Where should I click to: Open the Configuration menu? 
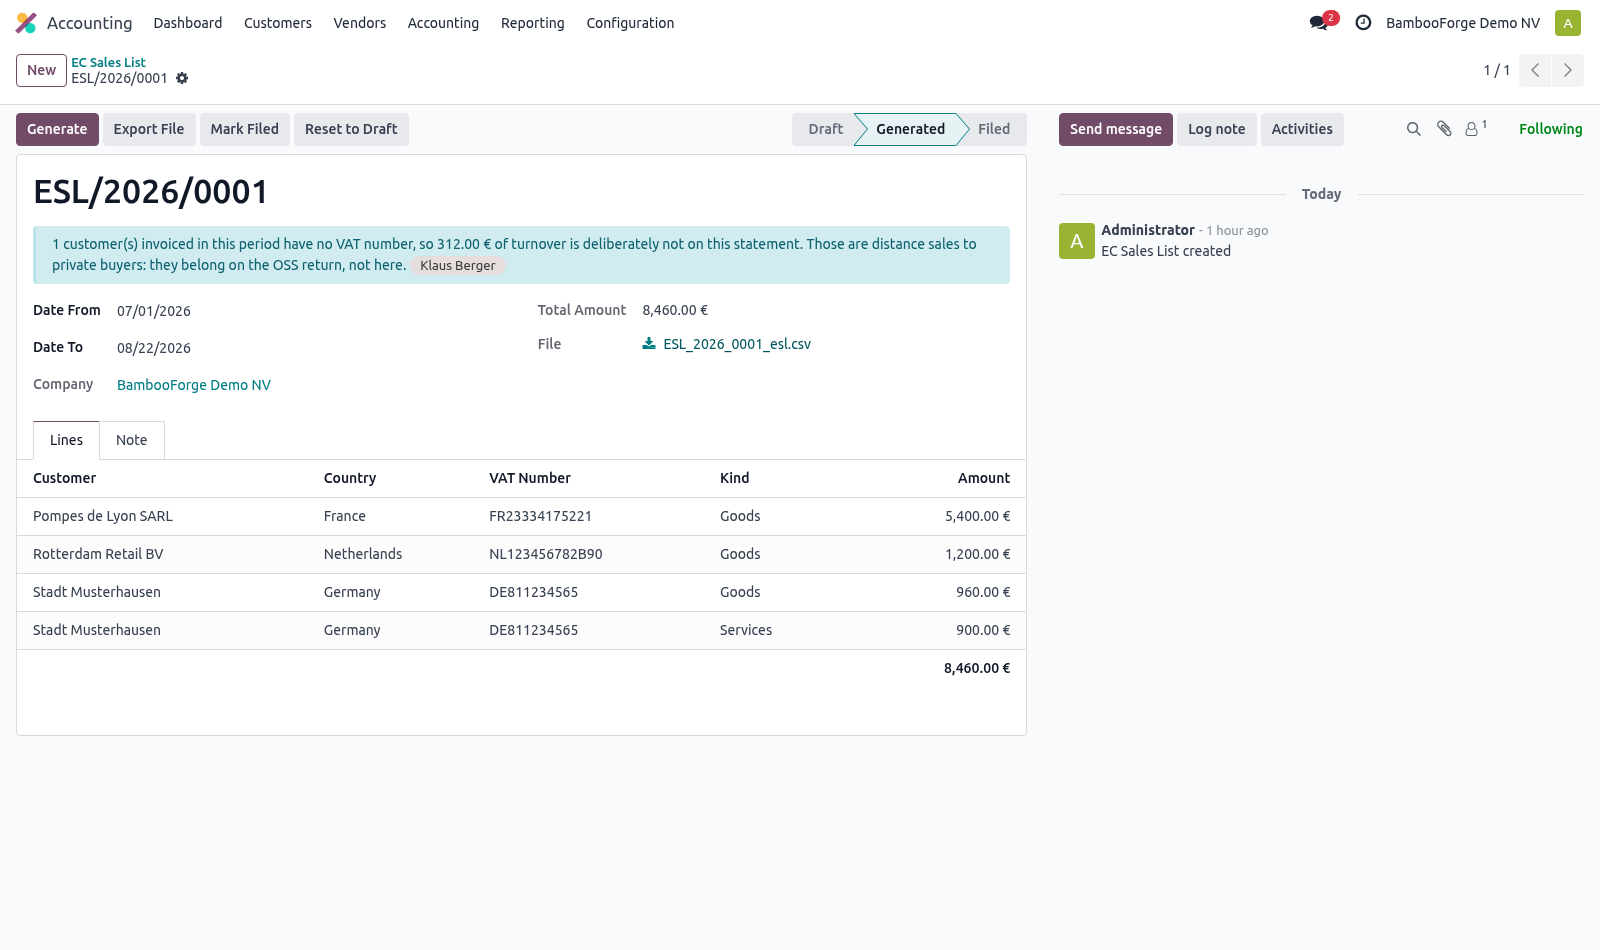[x=630, y=23]
